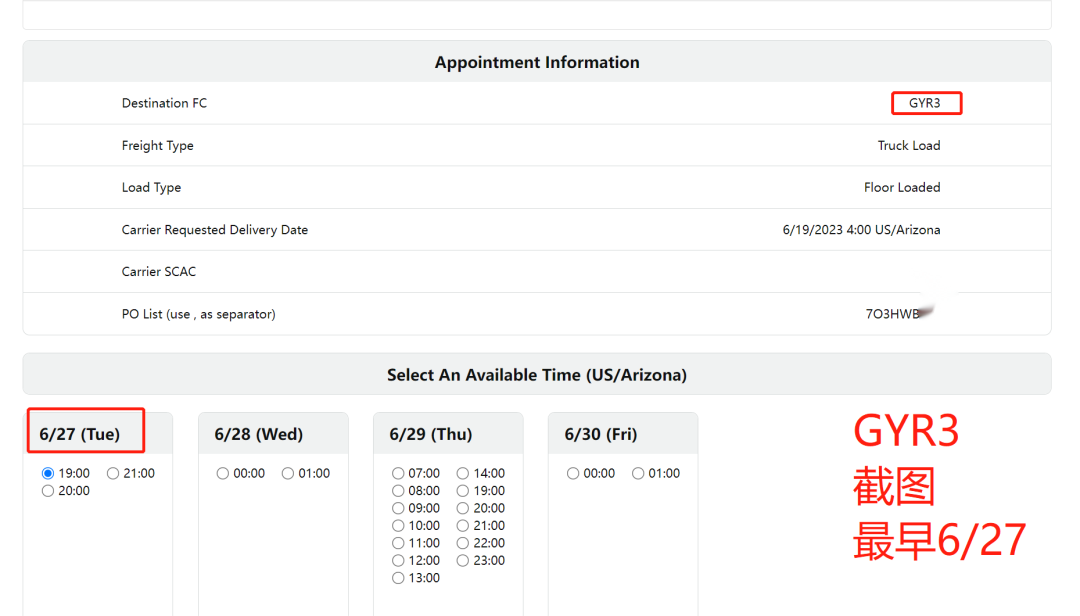This screenshot has width=1080, height=616.
Task: Pick 13:00 time on 6/29 (Thu)
Action: point(398,578)
